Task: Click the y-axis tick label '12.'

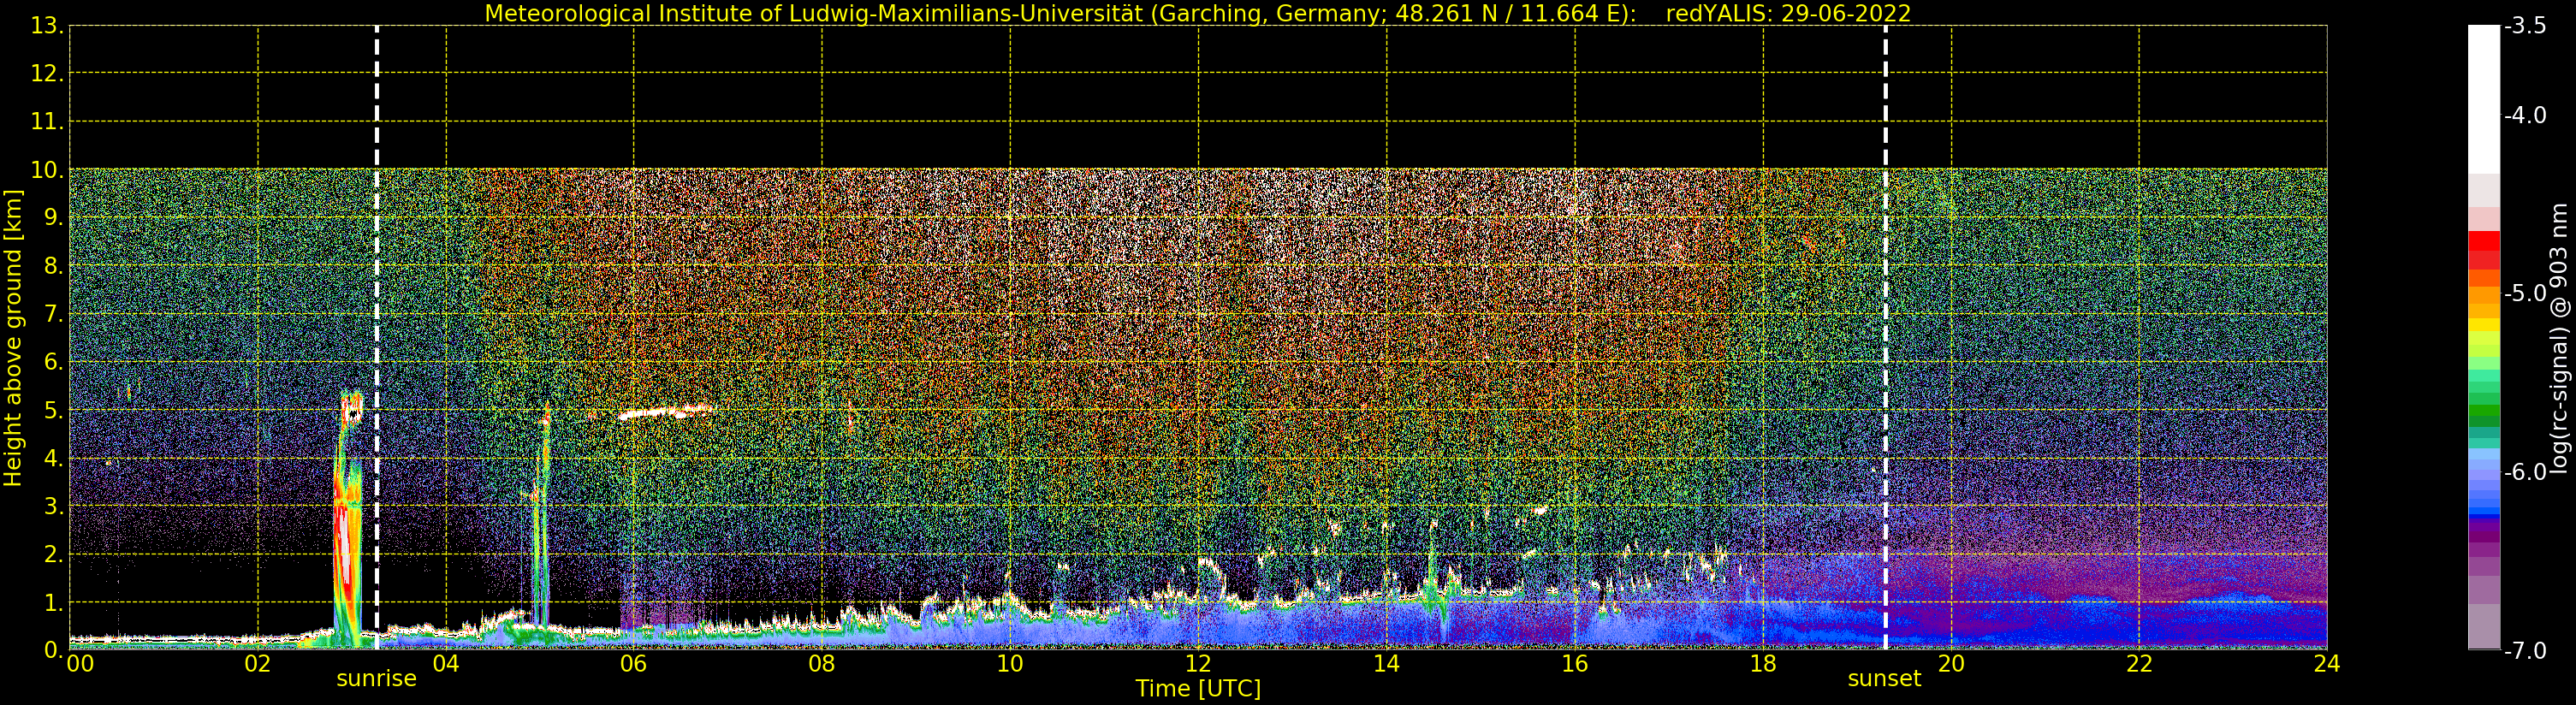Action: pyautogui.click(x=47, y=74)
